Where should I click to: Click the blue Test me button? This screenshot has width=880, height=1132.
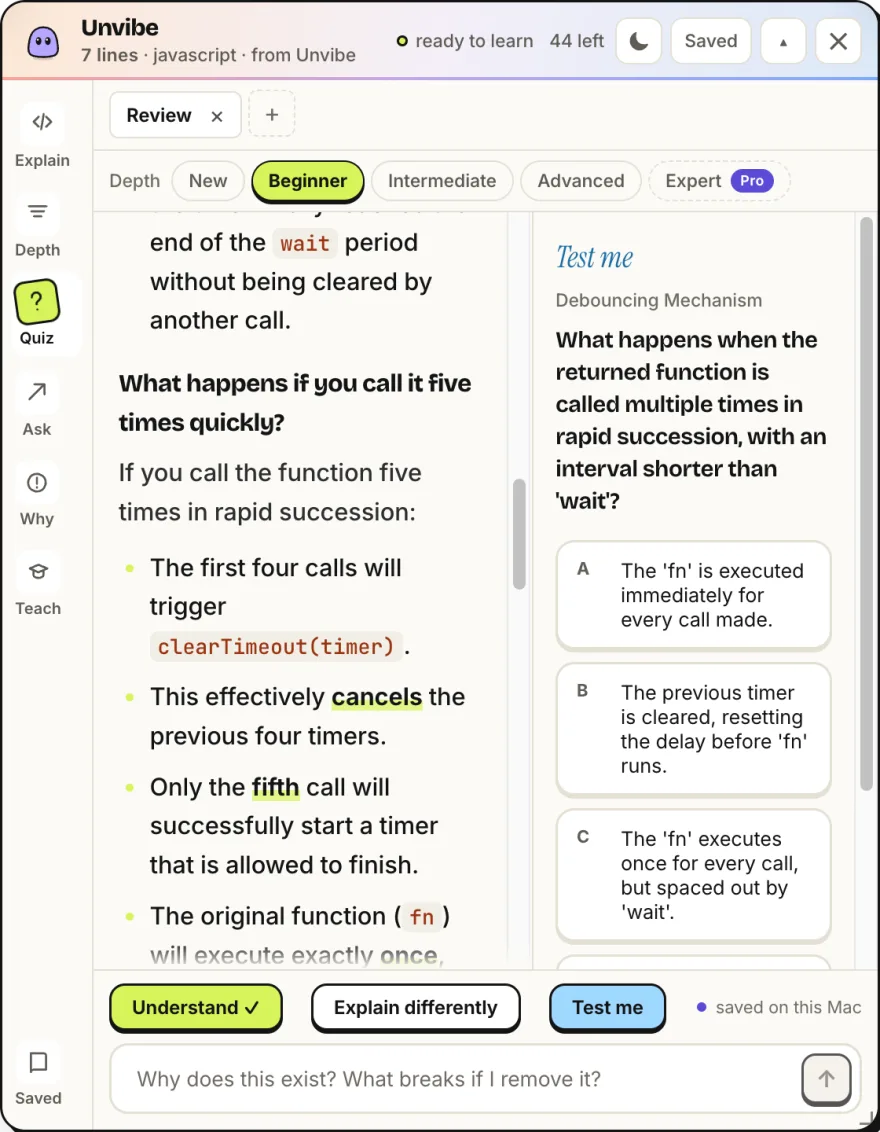point(607,1007)
